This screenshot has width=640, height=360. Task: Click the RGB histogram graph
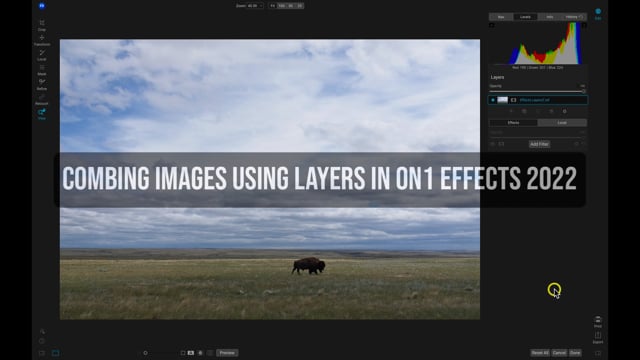pos(538,43)
